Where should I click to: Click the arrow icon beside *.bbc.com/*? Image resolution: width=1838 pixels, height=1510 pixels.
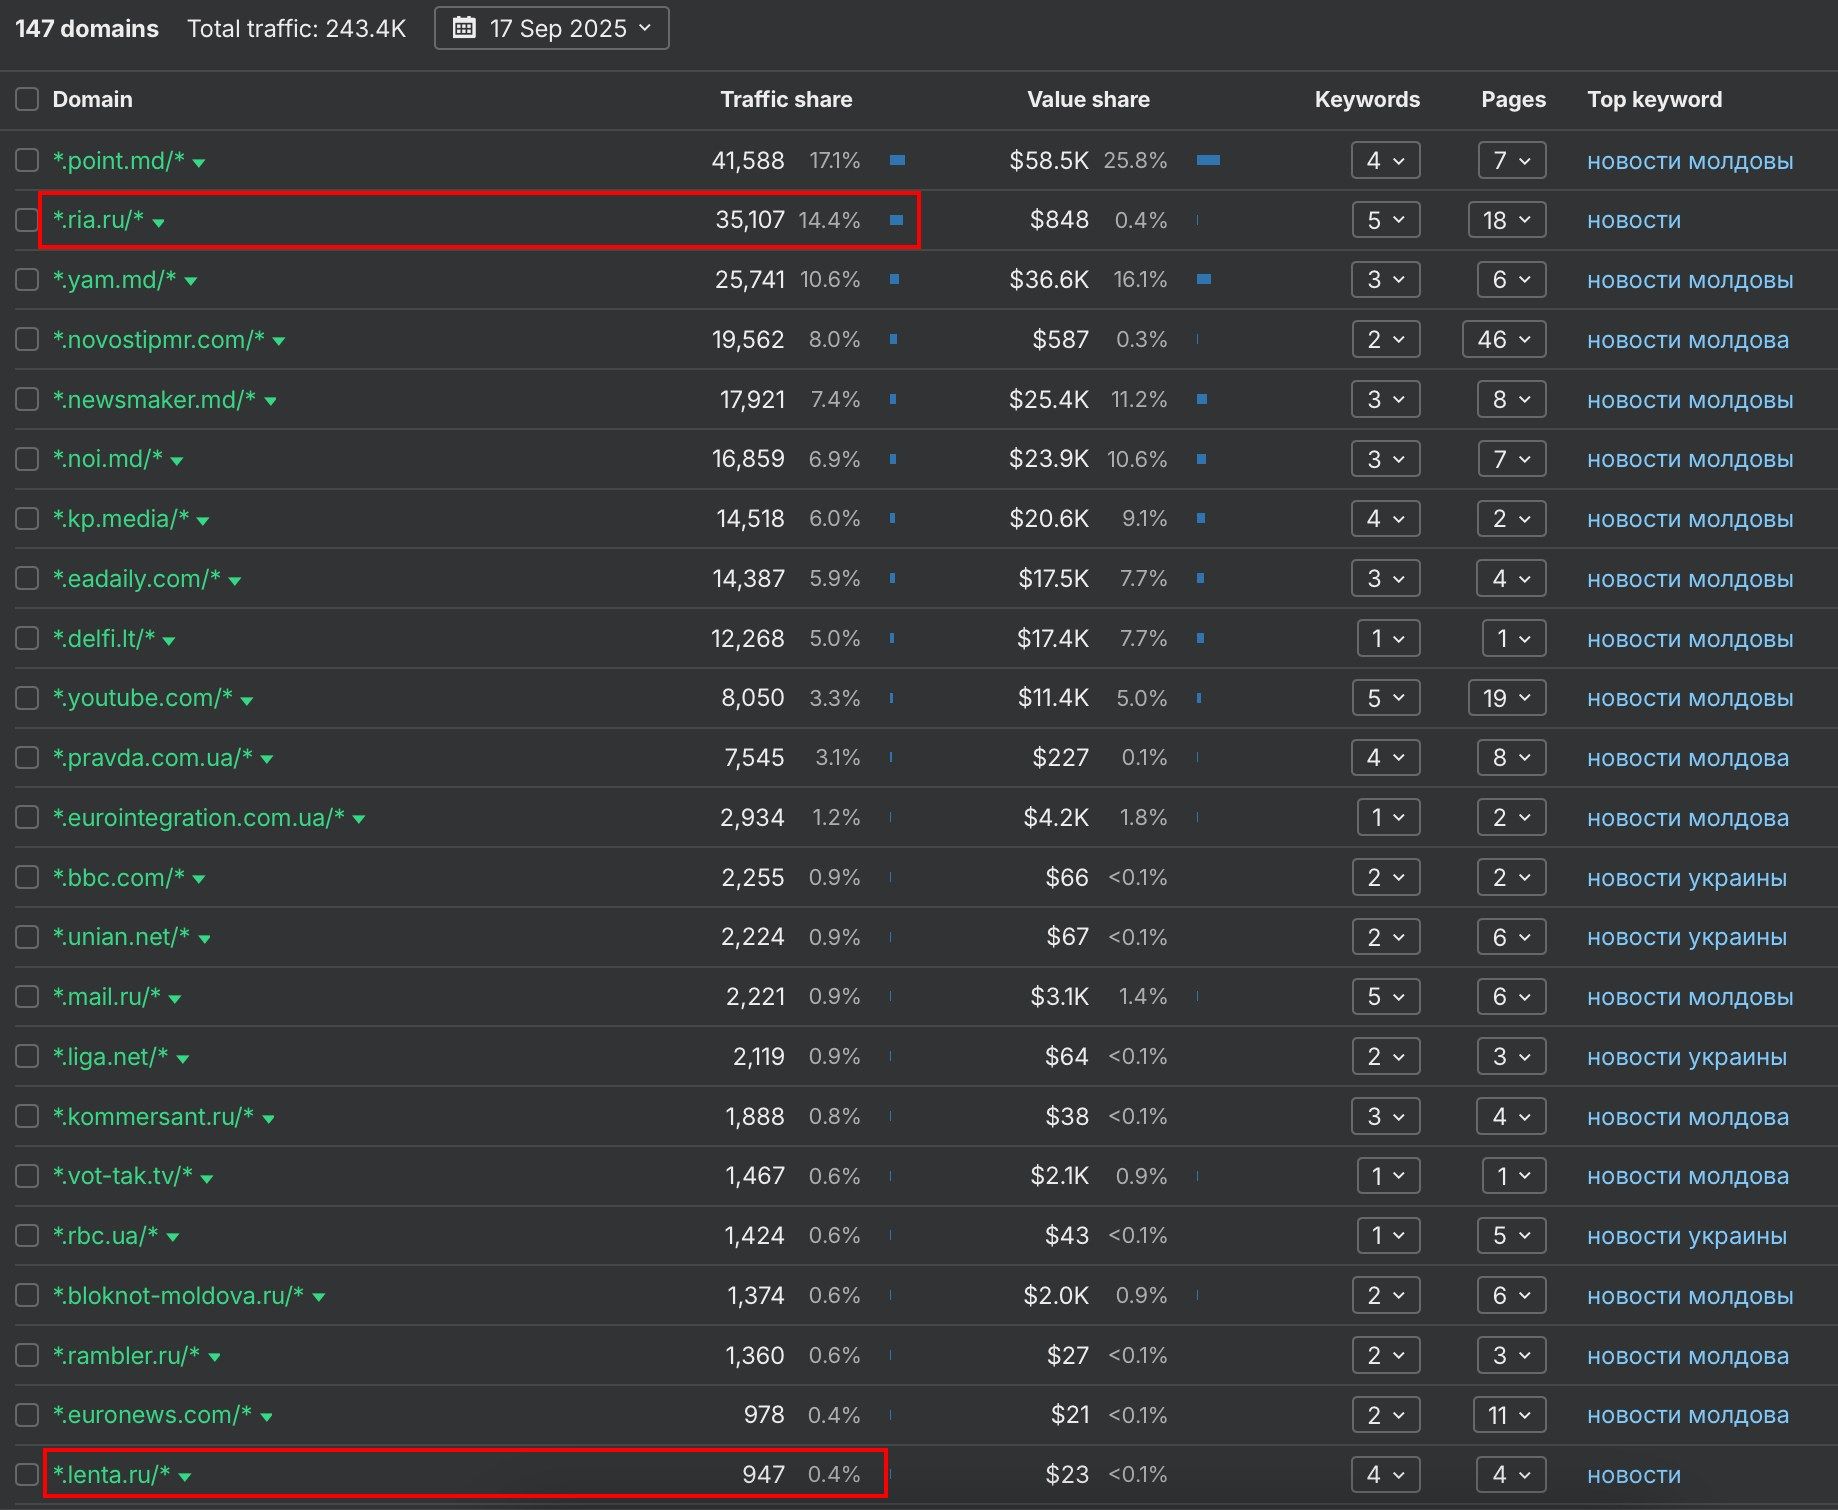[199, 880]
